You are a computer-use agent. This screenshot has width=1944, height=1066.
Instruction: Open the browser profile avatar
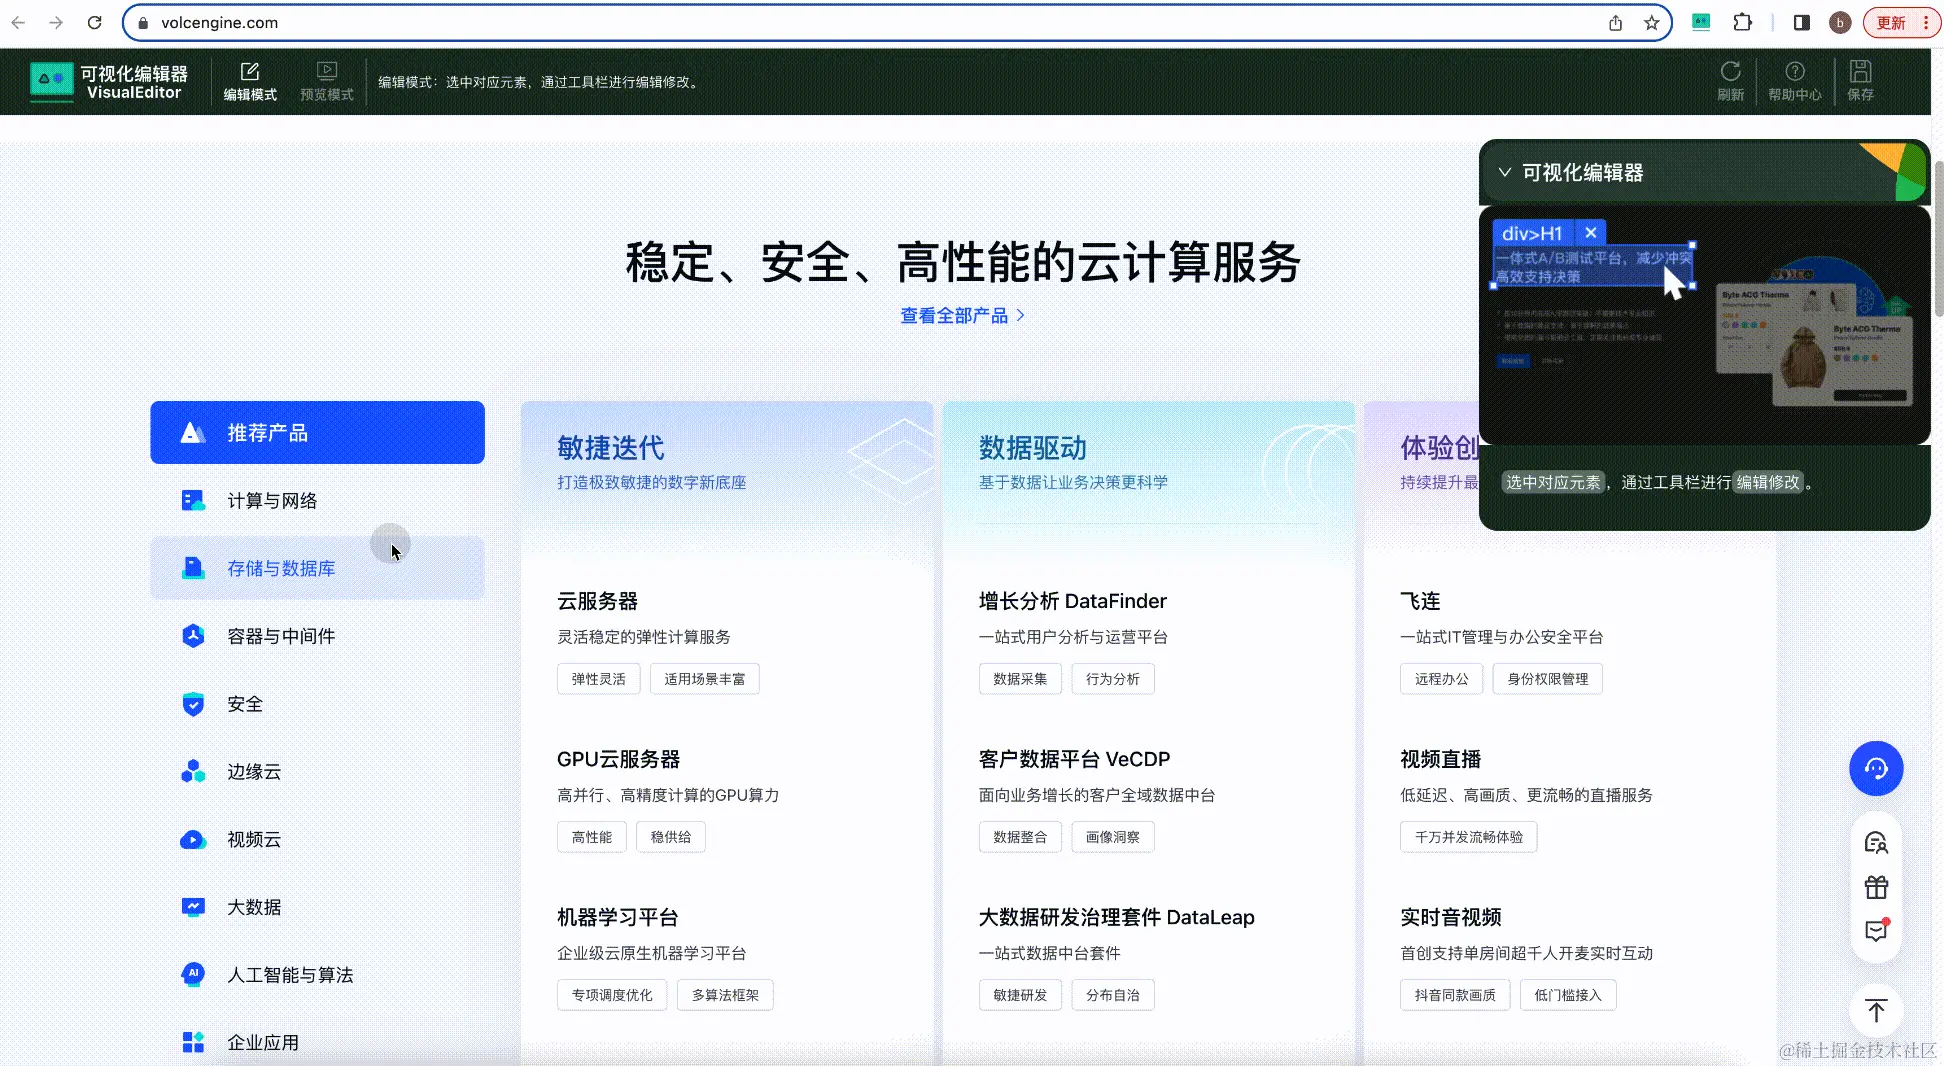click(1839, 22)
